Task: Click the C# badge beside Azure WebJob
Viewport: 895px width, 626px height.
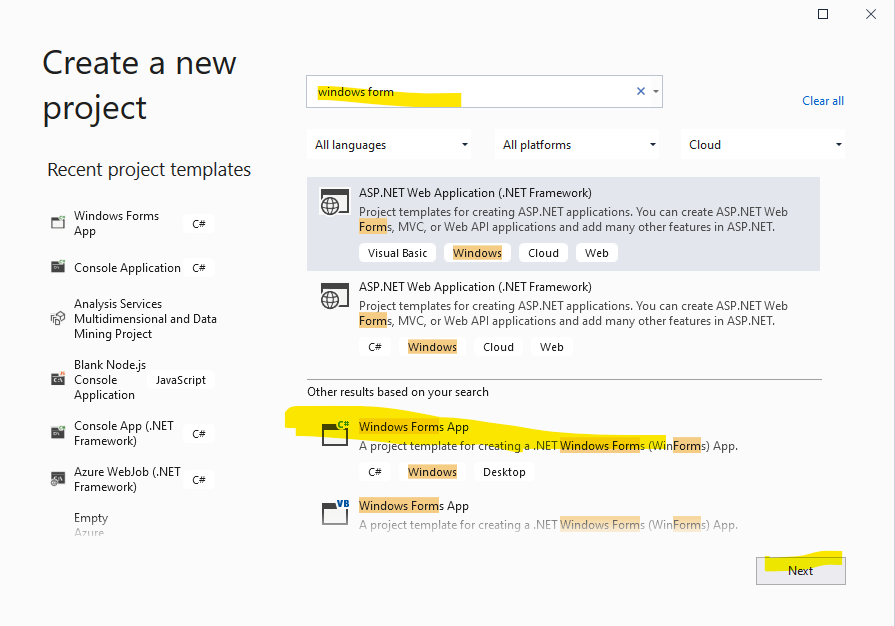Action: point(199,480)
